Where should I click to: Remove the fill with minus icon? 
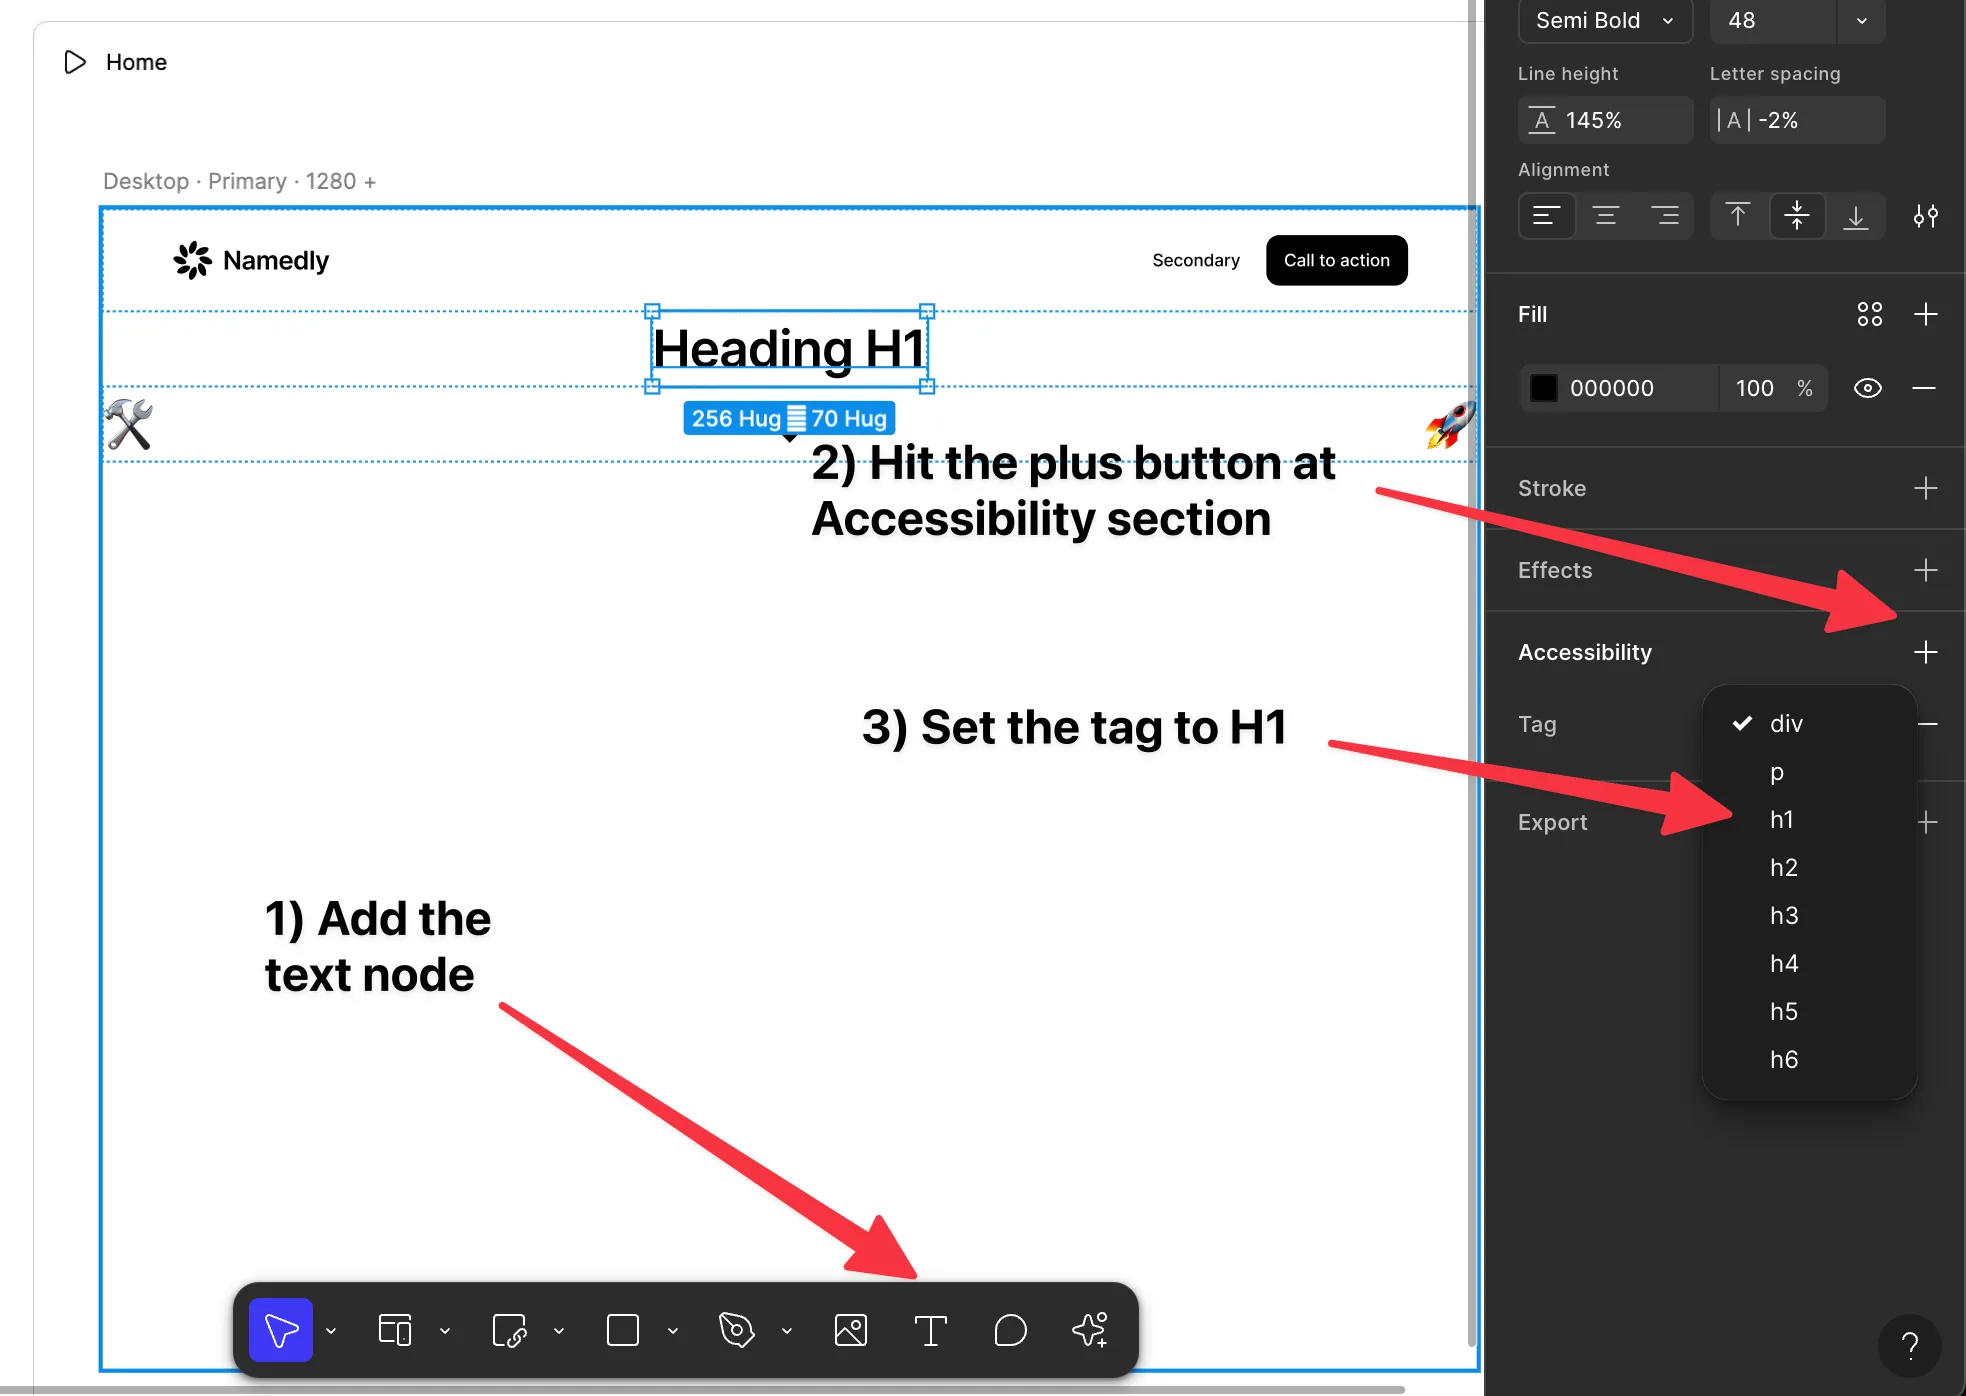click(x=1924, y=388)
